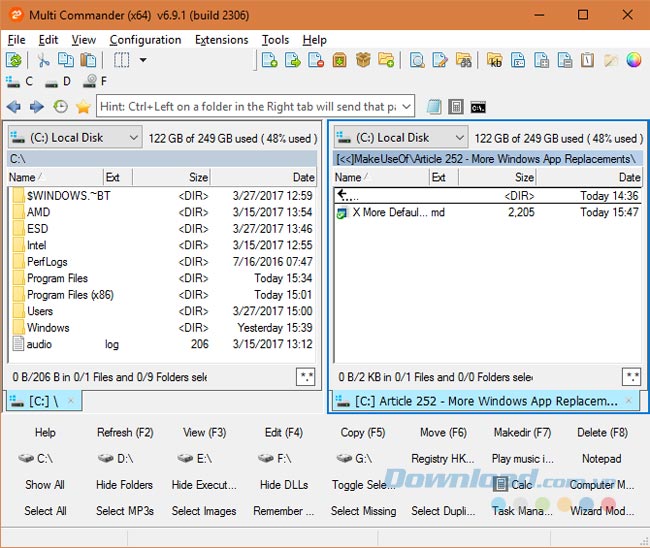Click the yellow favorites star icon

[x=83, y=106]
